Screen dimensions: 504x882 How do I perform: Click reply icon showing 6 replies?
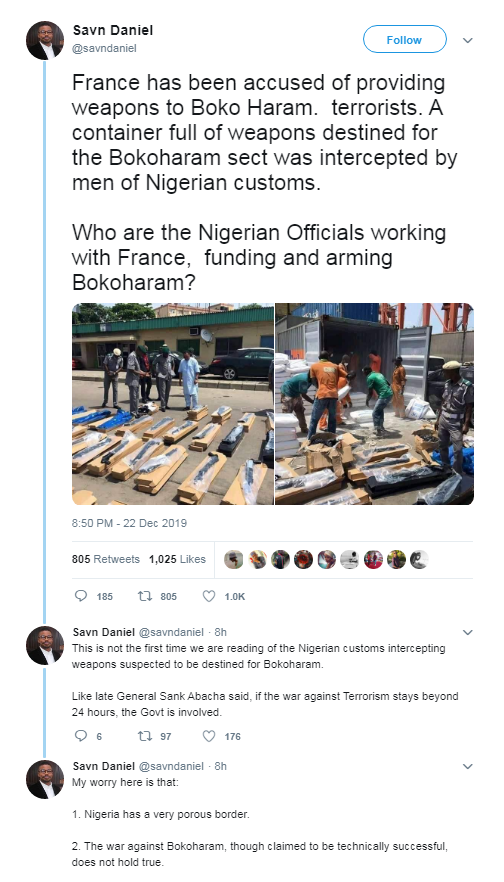81,736
